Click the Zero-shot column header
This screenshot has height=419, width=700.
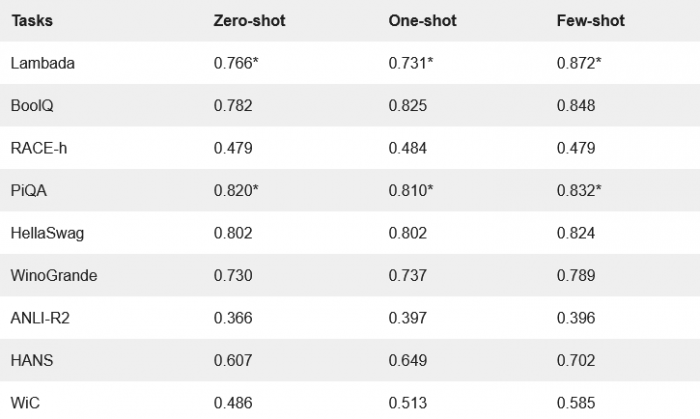249,21
